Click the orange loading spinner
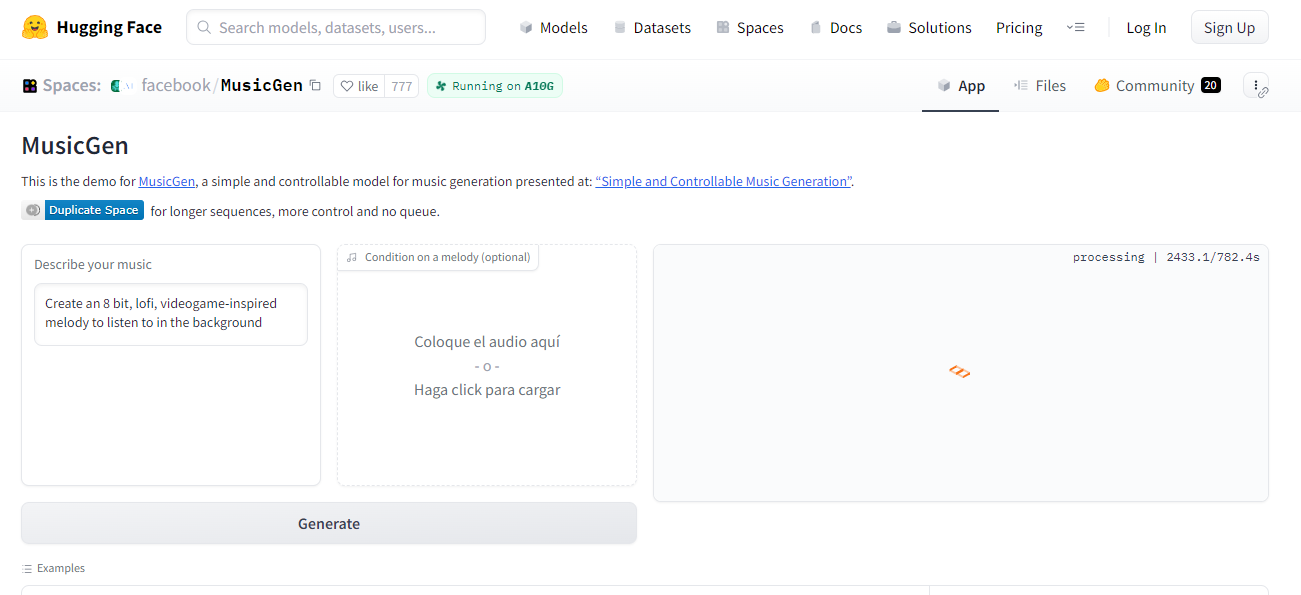The height and width of the screenshot is (595, 1301). pyautogui.click(x=960, y=372)
